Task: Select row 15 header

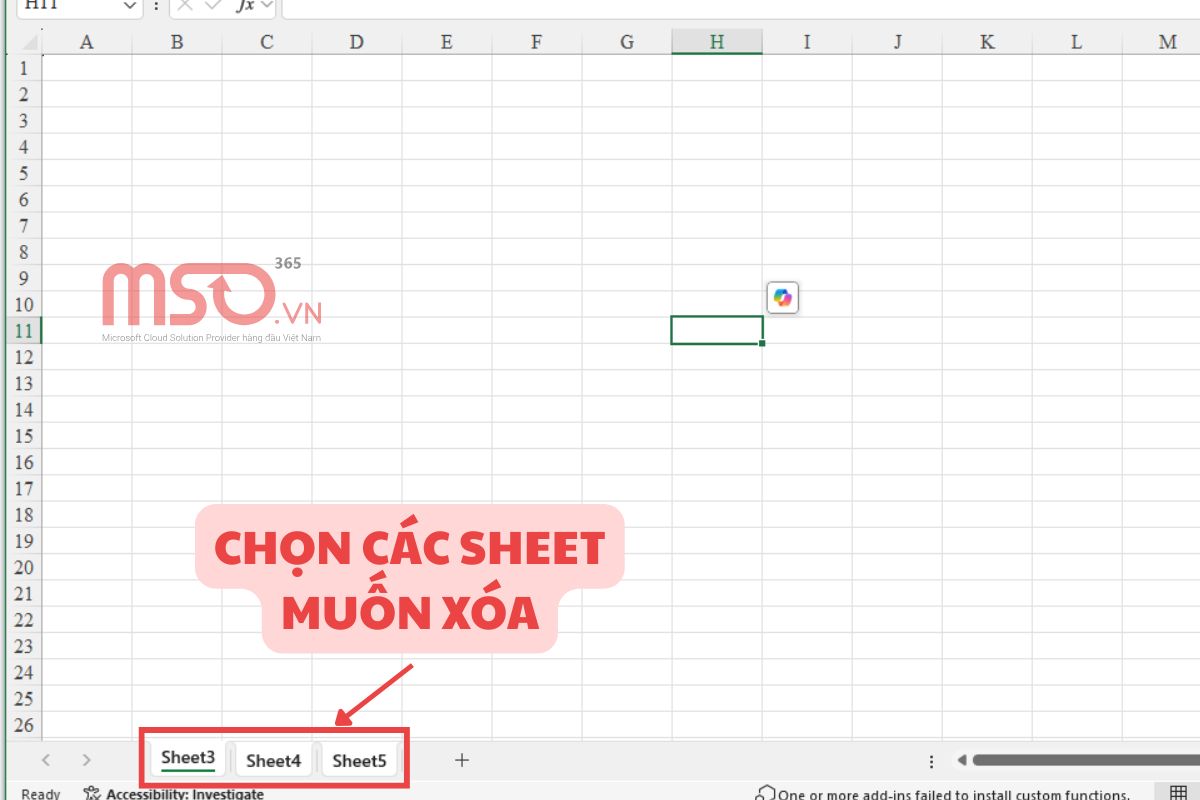Action: (25, 436)
